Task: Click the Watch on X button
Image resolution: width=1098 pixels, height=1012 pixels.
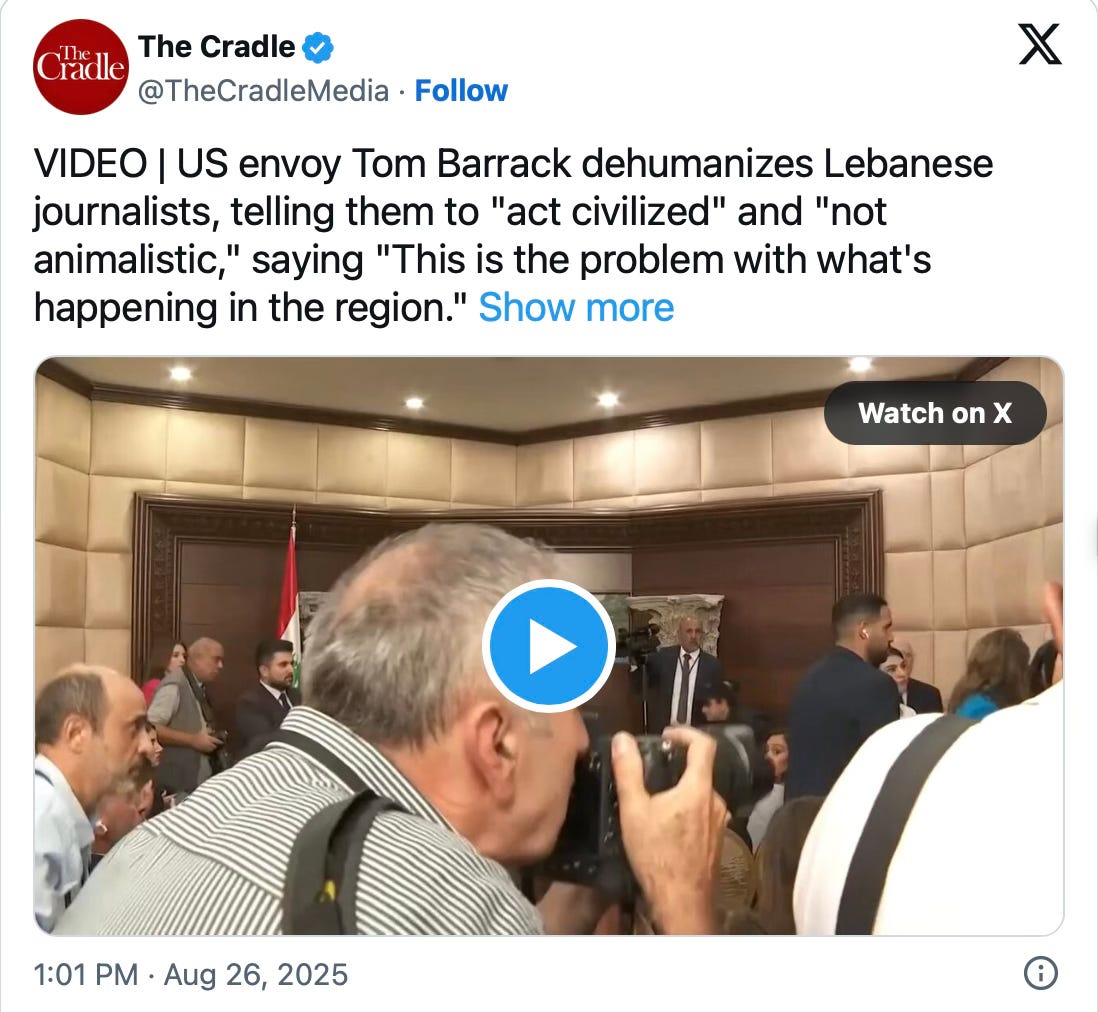Action: 935,413
